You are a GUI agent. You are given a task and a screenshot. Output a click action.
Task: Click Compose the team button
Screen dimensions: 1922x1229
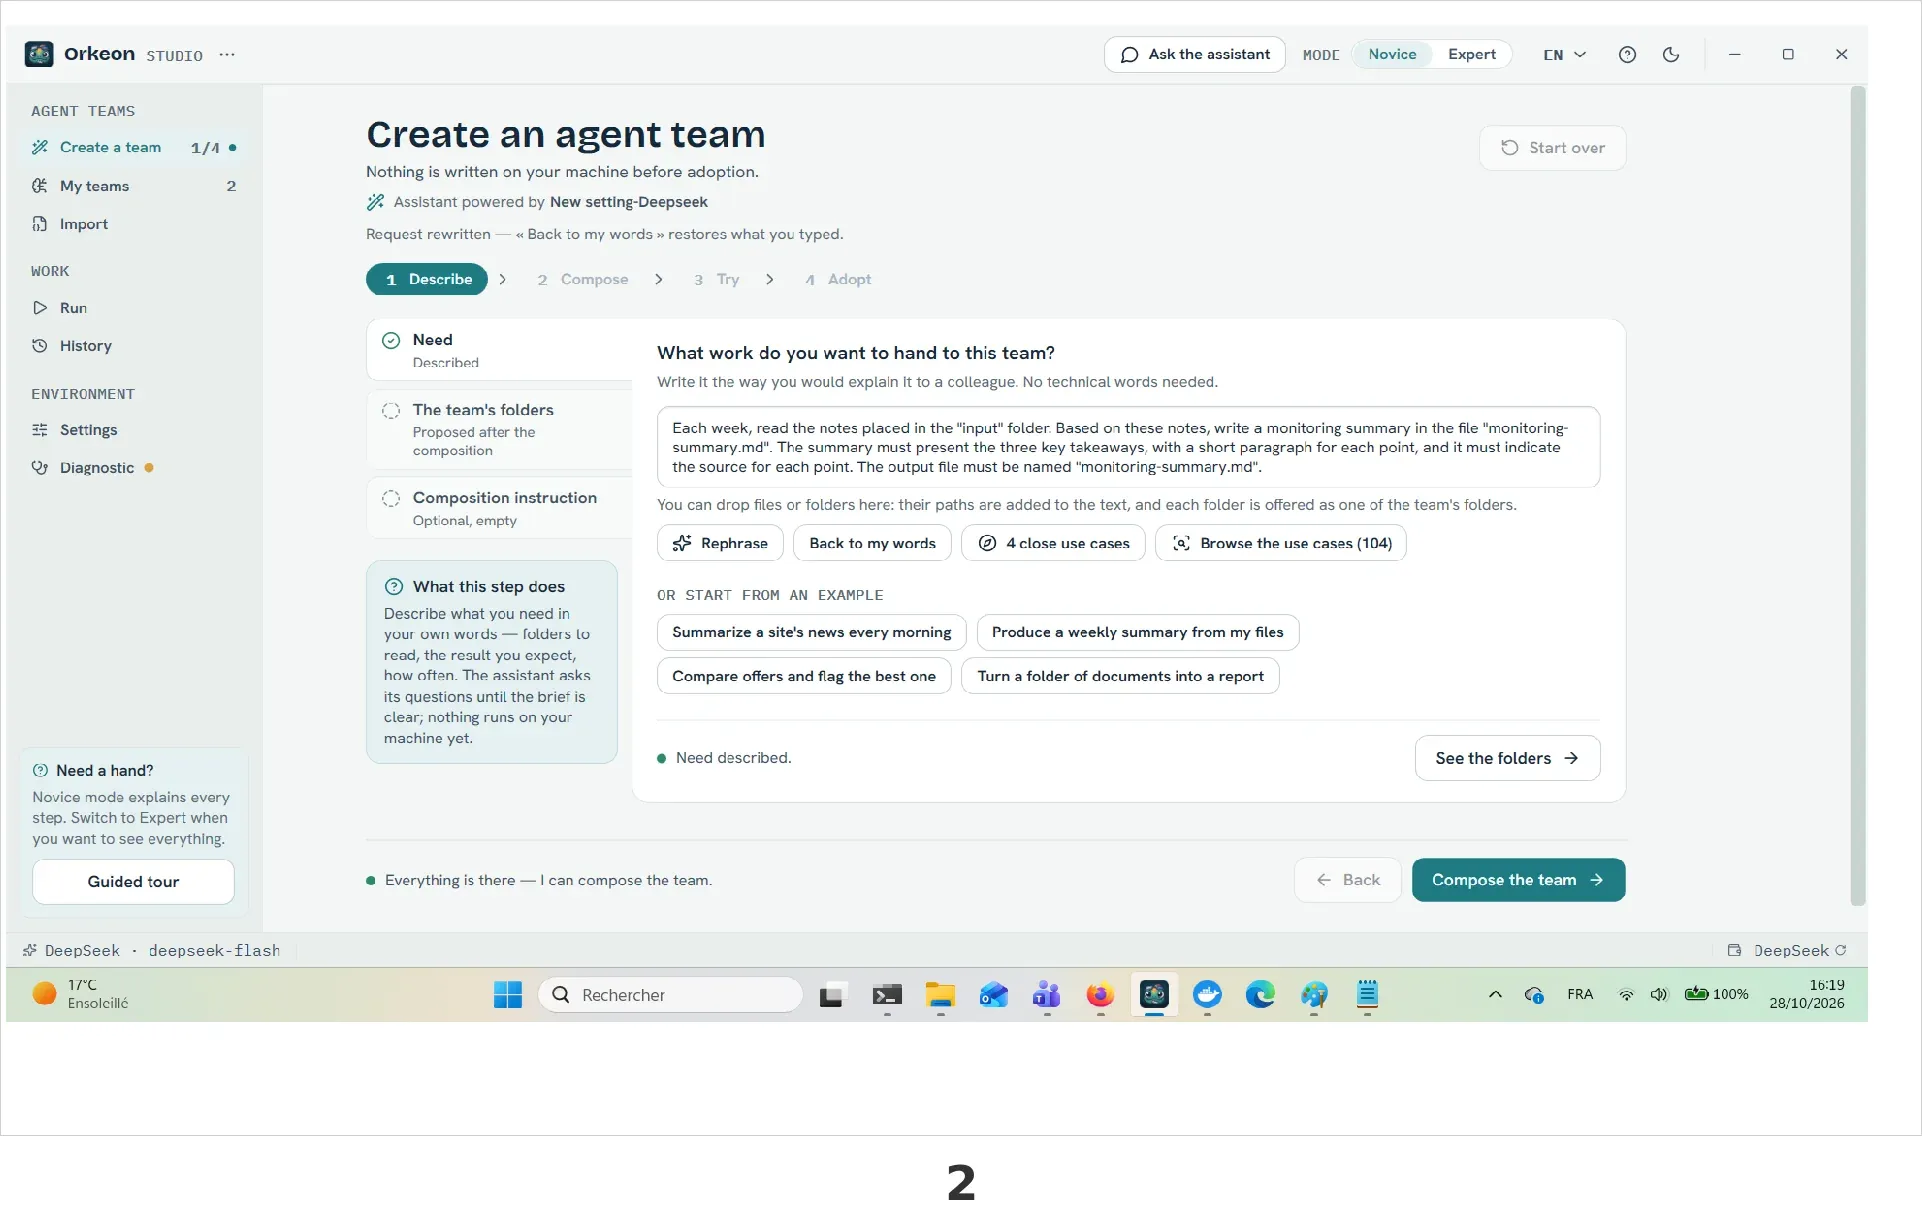pos(1518,880)
